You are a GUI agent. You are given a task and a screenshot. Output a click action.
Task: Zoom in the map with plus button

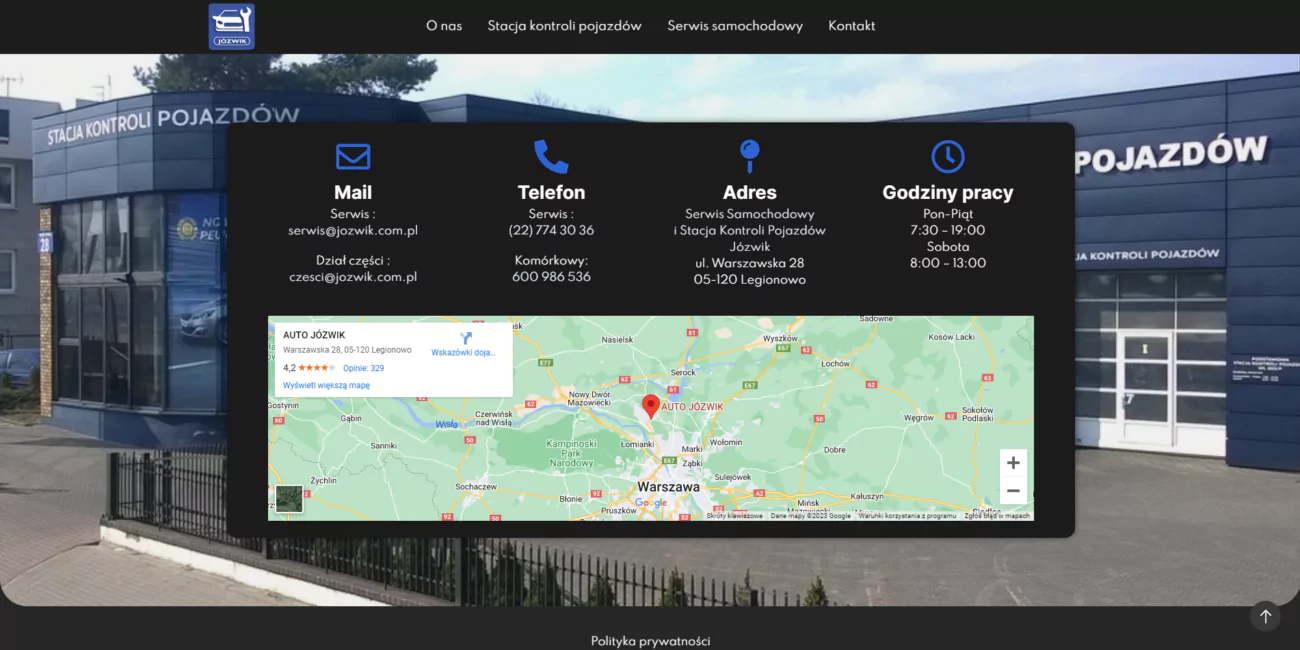[x=1013, y=463]
